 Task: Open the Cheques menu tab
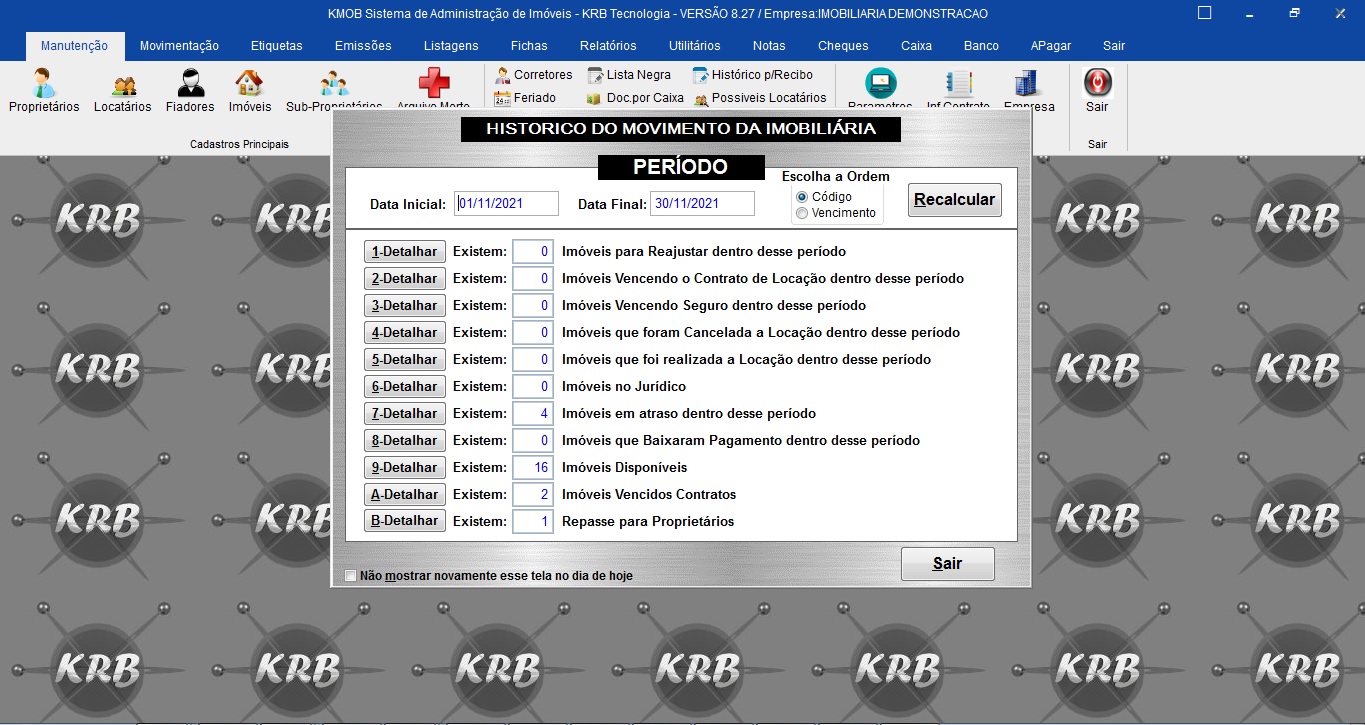point(843,46)
